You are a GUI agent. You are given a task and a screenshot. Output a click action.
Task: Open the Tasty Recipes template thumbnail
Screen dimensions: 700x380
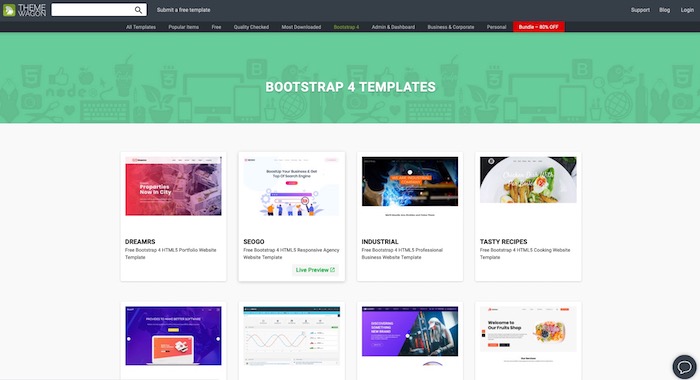528,180
